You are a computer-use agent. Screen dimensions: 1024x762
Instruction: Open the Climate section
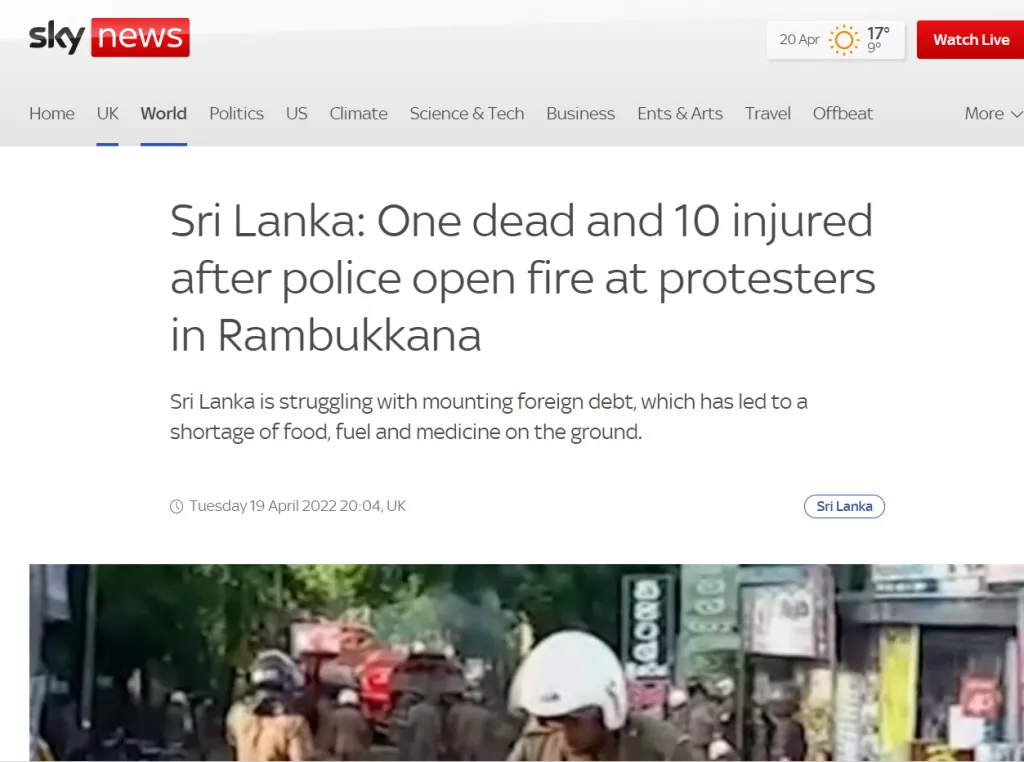(x=359, y=114)
